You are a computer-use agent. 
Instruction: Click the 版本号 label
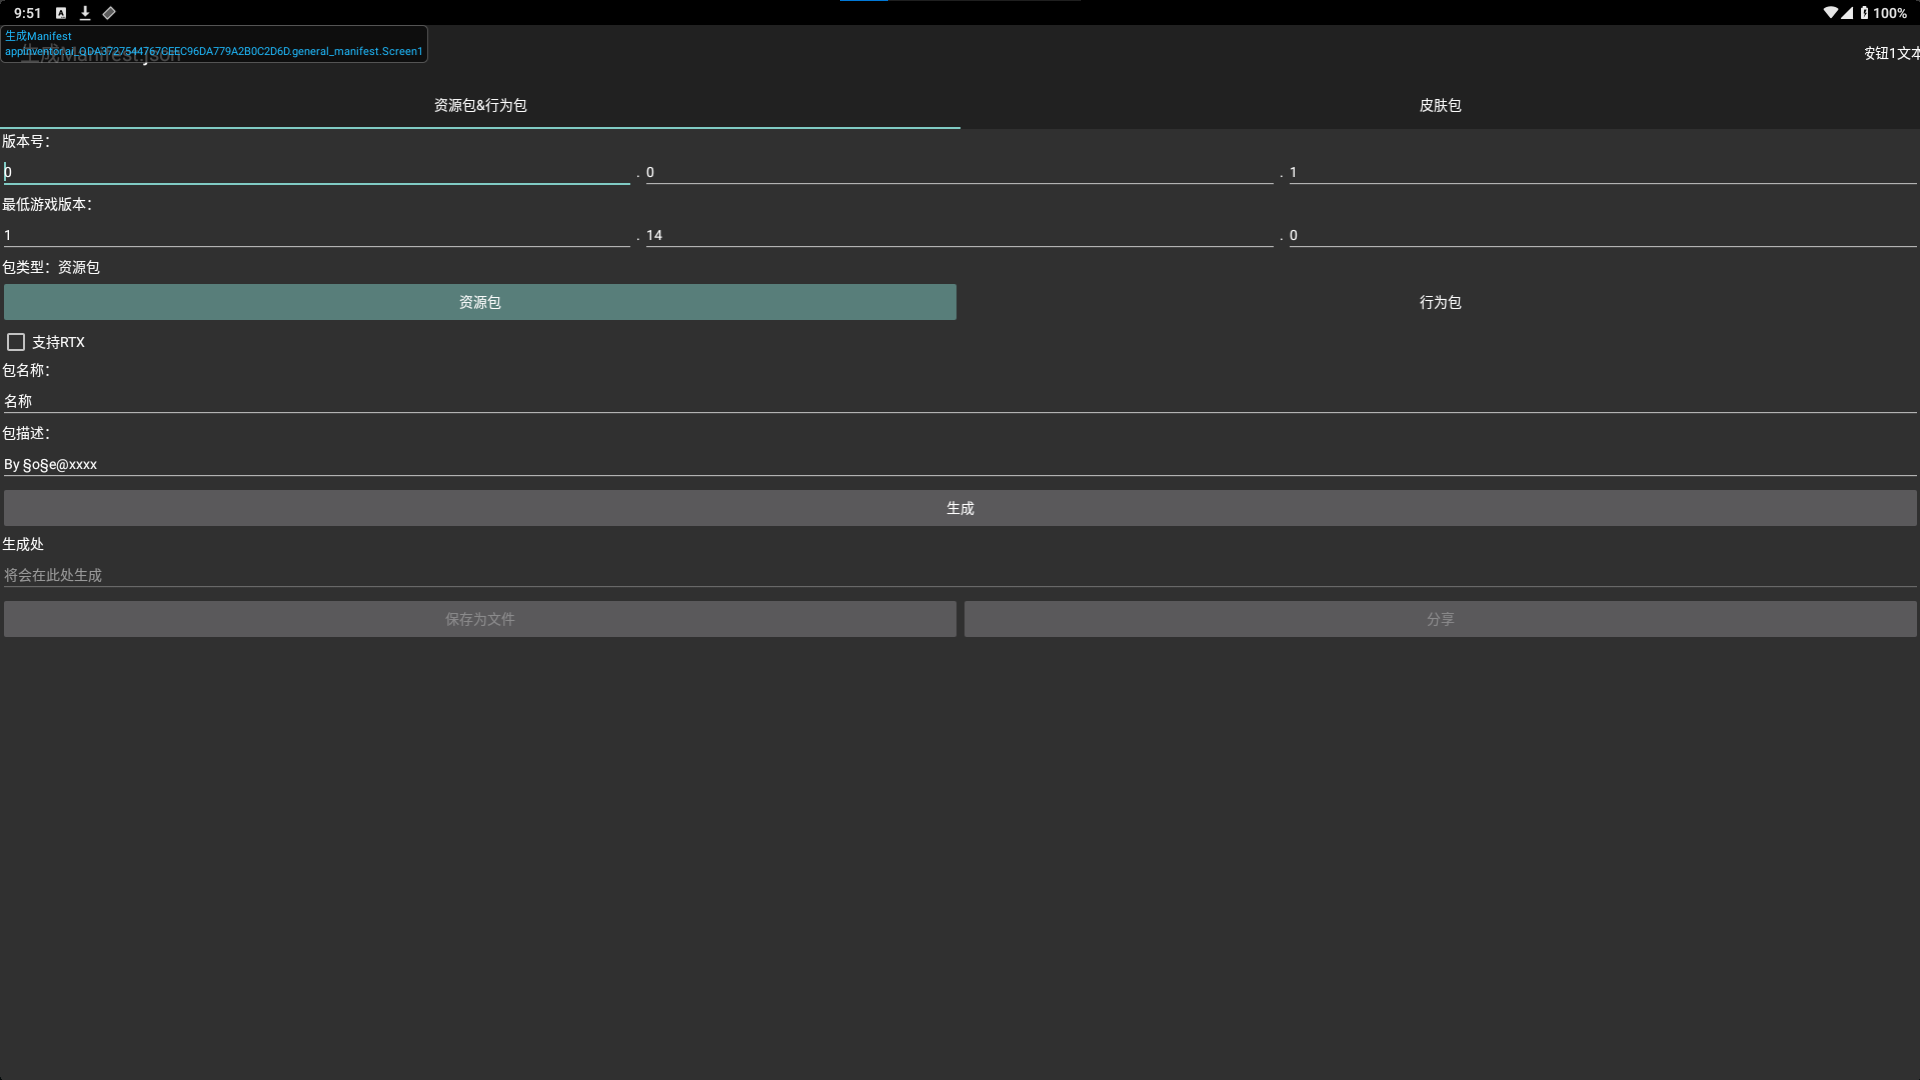click(26, 141)
